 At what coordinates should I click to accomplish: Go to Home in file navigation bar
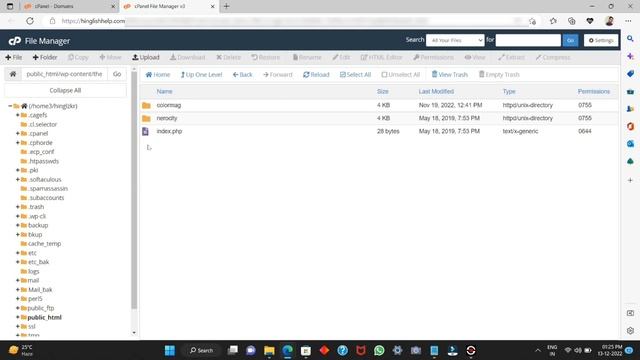click(158, 75)
